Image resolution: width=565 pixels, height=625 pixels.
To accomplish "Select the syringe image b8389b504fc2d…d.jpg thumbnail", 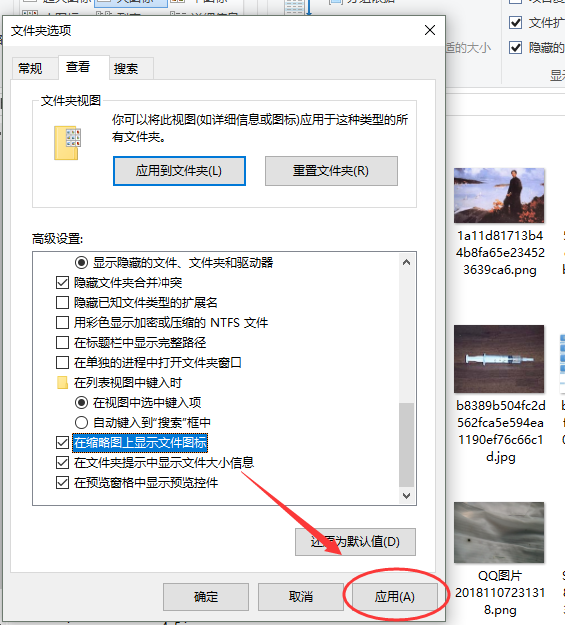I will pos(499,359).
